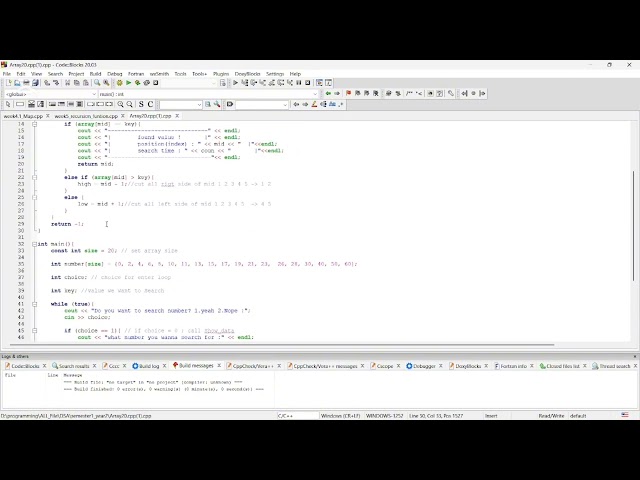Click the Rebuild toolbar icon

tap(147, 83)
